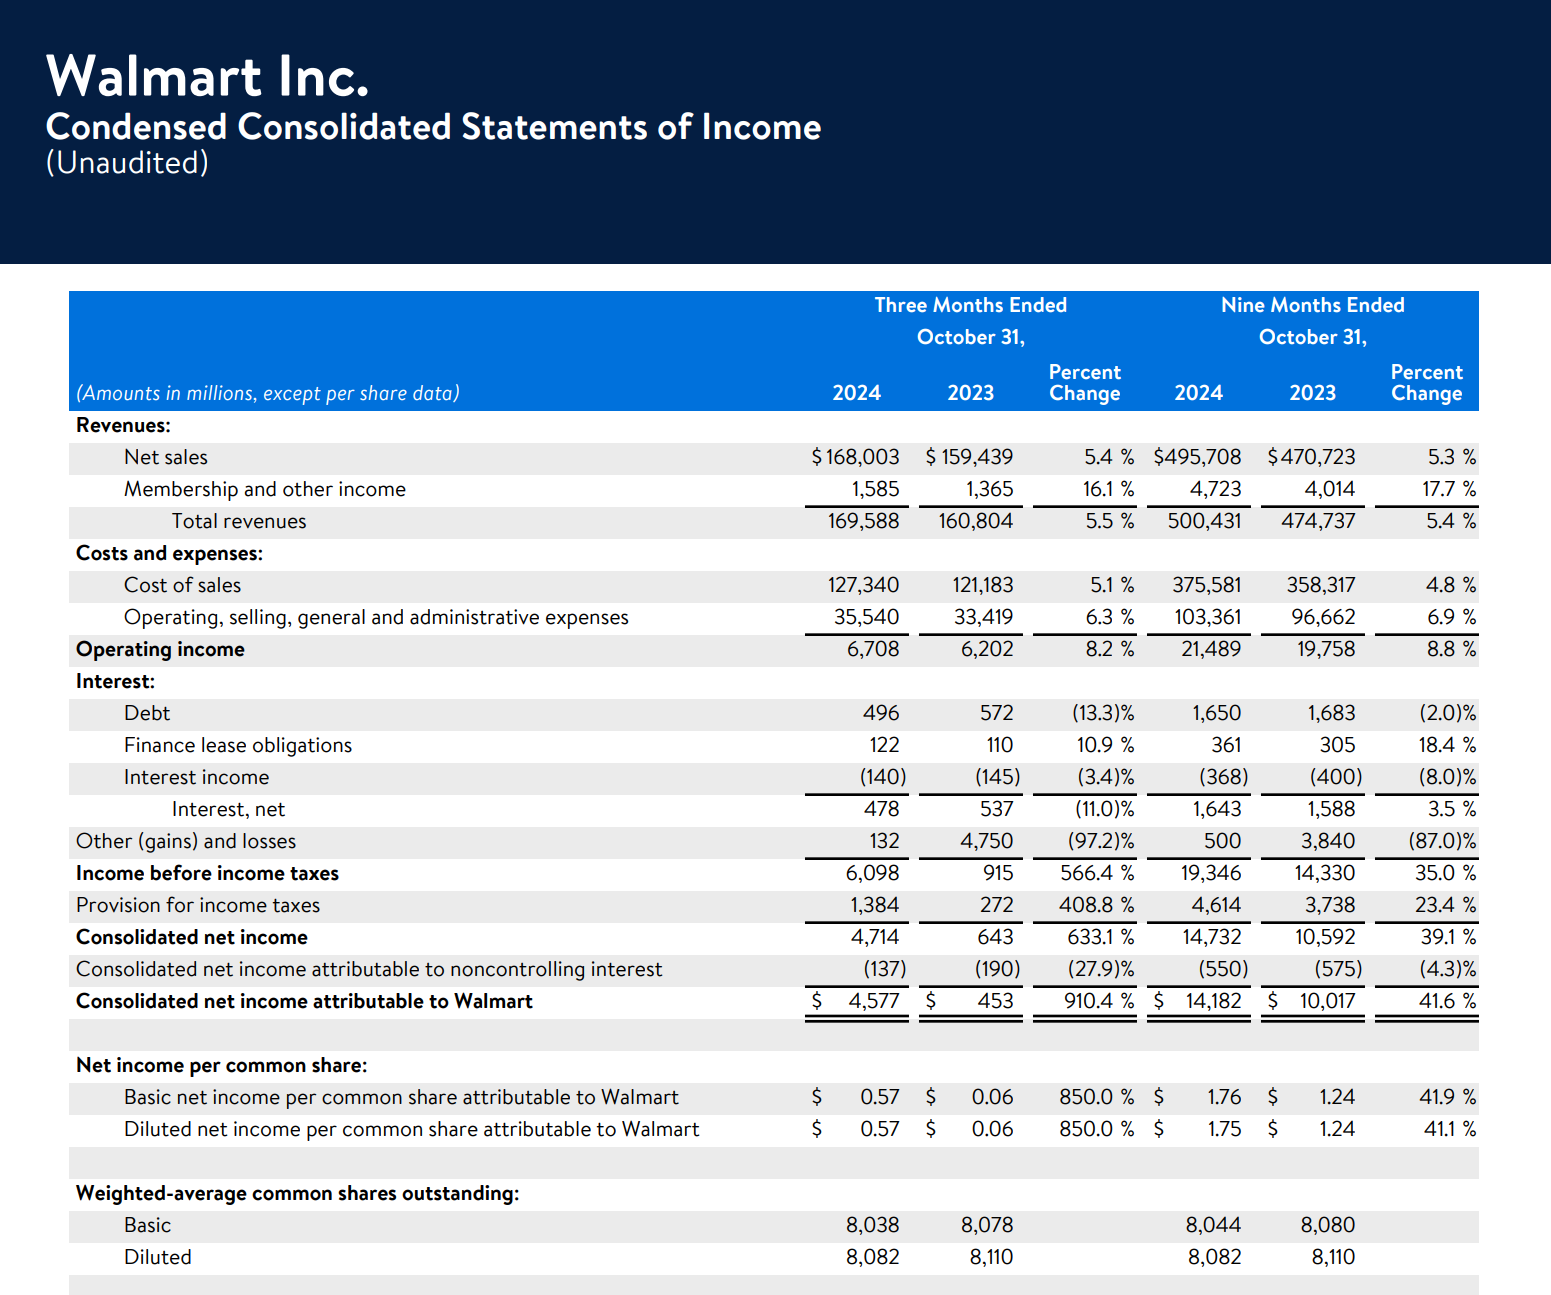Select the 'Basic' shares row label
The width and height of the screenshot is (1551, 1295).
point(147,1225)
